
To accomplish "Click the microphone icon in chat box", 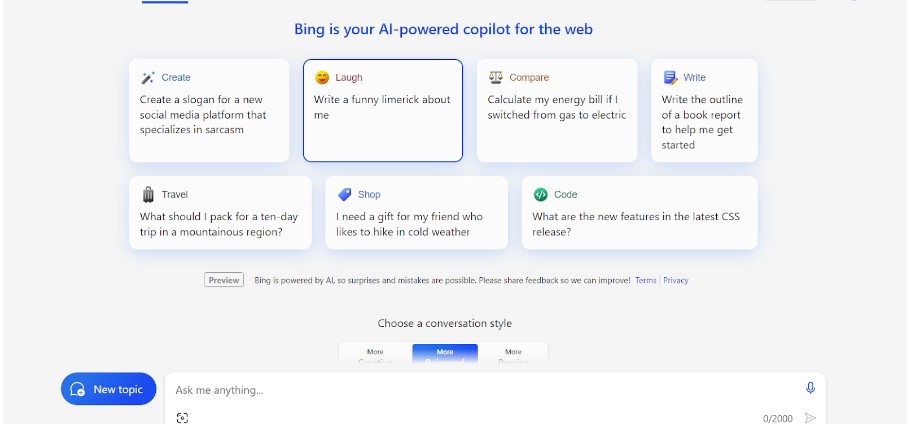I will point(810,388).
